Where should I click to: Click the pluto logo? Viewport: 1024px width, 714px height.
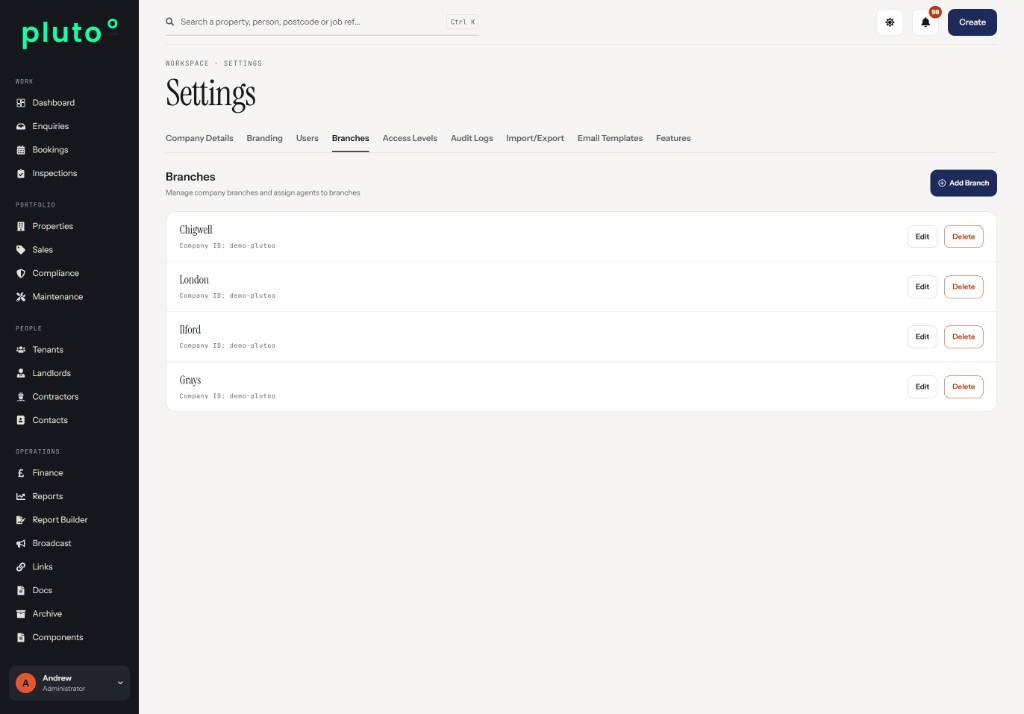pyautogui.click(x=69, y=33)
